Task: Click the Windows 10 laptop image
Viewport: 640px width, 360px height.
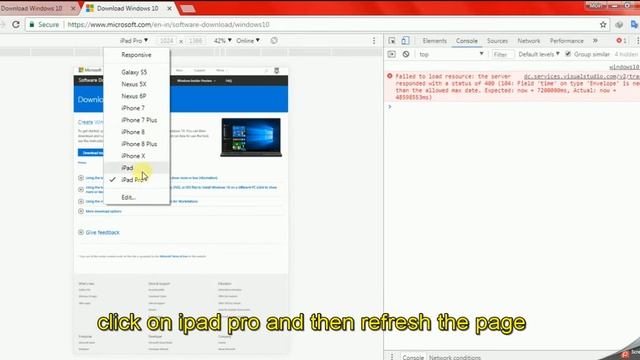Action: click(x=251, y=137)
